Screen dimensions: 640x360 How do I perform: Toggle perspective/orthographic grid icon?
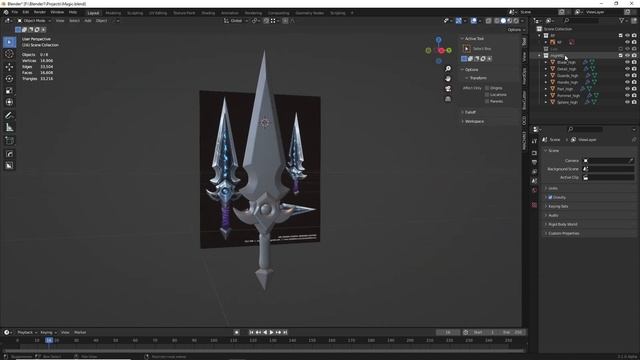[x=448, y=99]
